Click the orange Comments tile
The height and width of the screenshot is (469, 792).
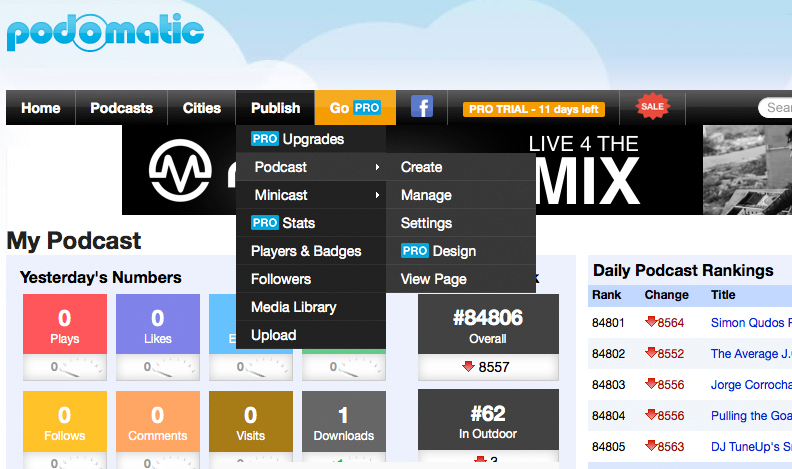(x=158, y=422)
